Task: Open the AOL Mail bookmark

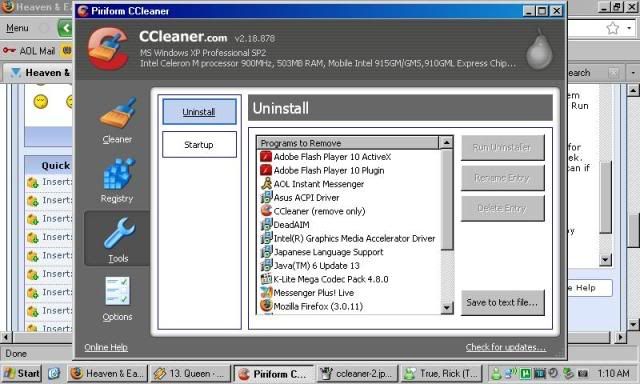Action: pyautogui.click(x=29, y=51)
